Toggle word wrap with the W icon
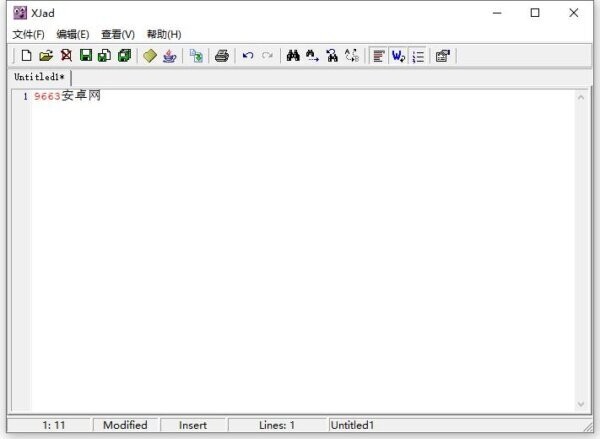The width and height of the screenshot is (600, 439). coord(398,56)
